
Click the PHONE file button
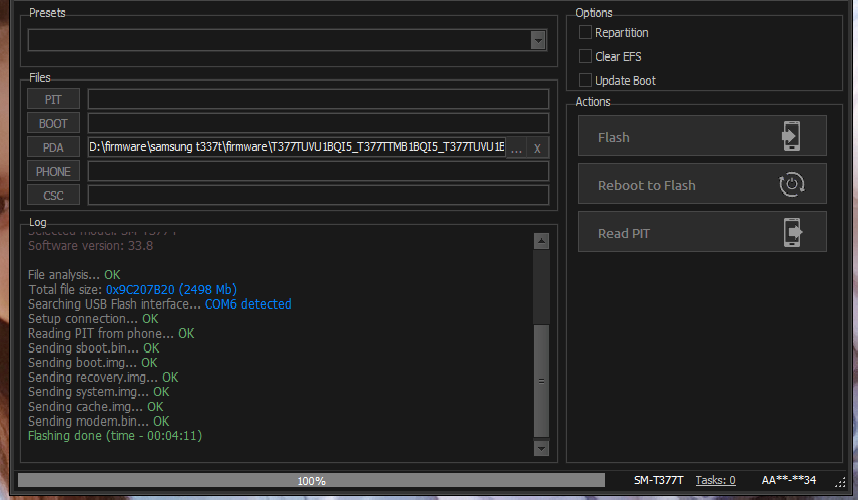(x=53, y=172)
